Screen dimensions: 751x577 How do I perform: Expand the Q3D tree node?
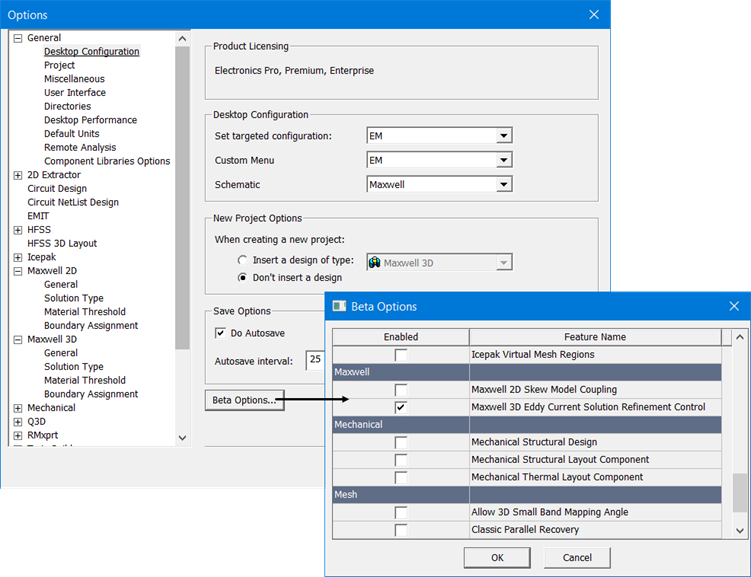click(18, 422)
